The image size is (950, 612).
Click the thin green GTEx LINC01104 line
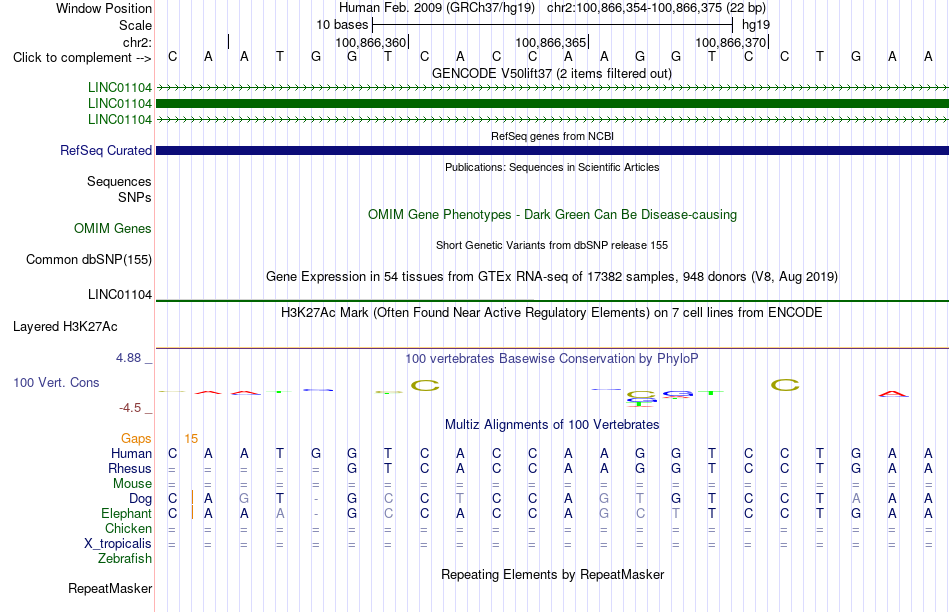pyautogui.click(x=552, y=301)
